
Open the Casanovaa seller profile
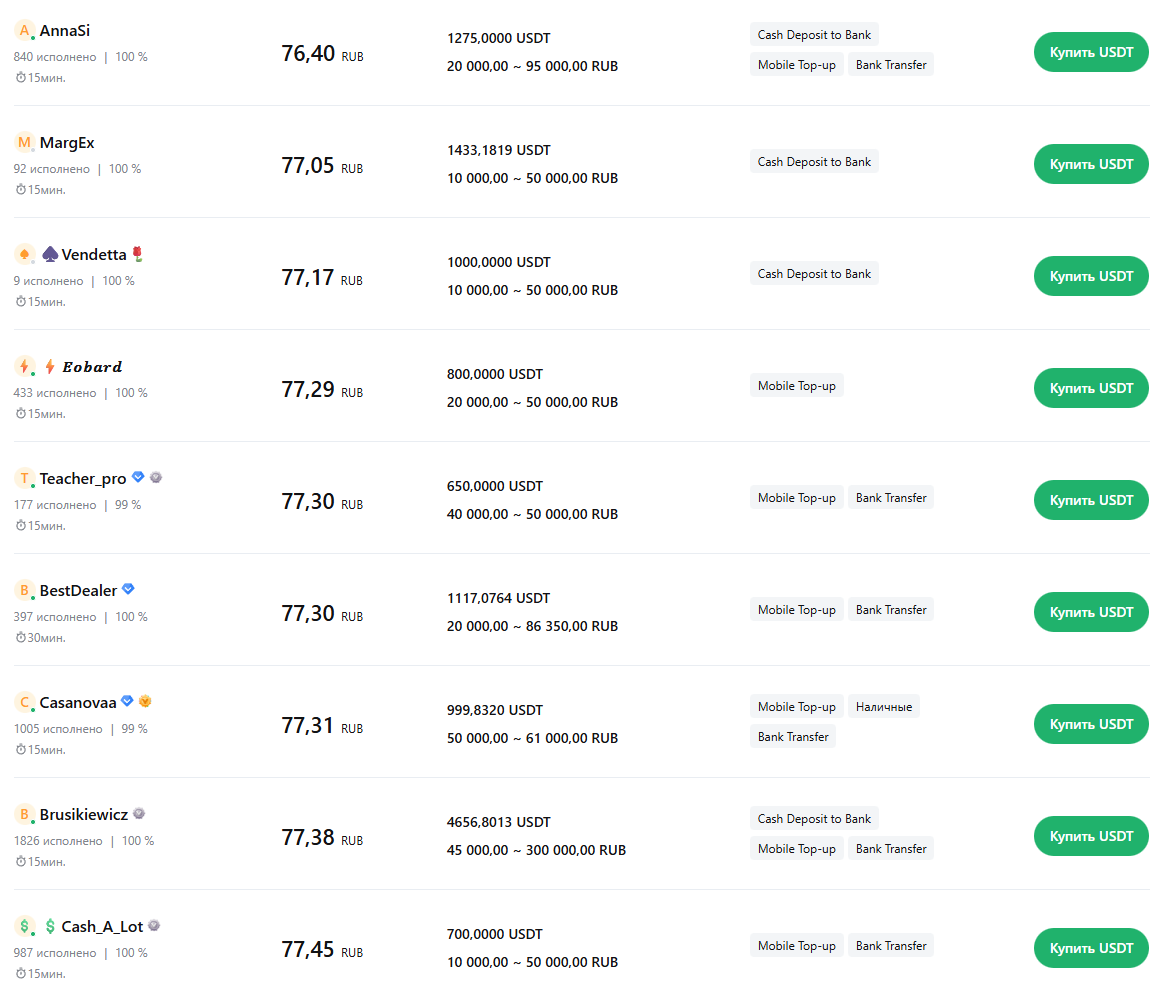(x=78, y=703)
